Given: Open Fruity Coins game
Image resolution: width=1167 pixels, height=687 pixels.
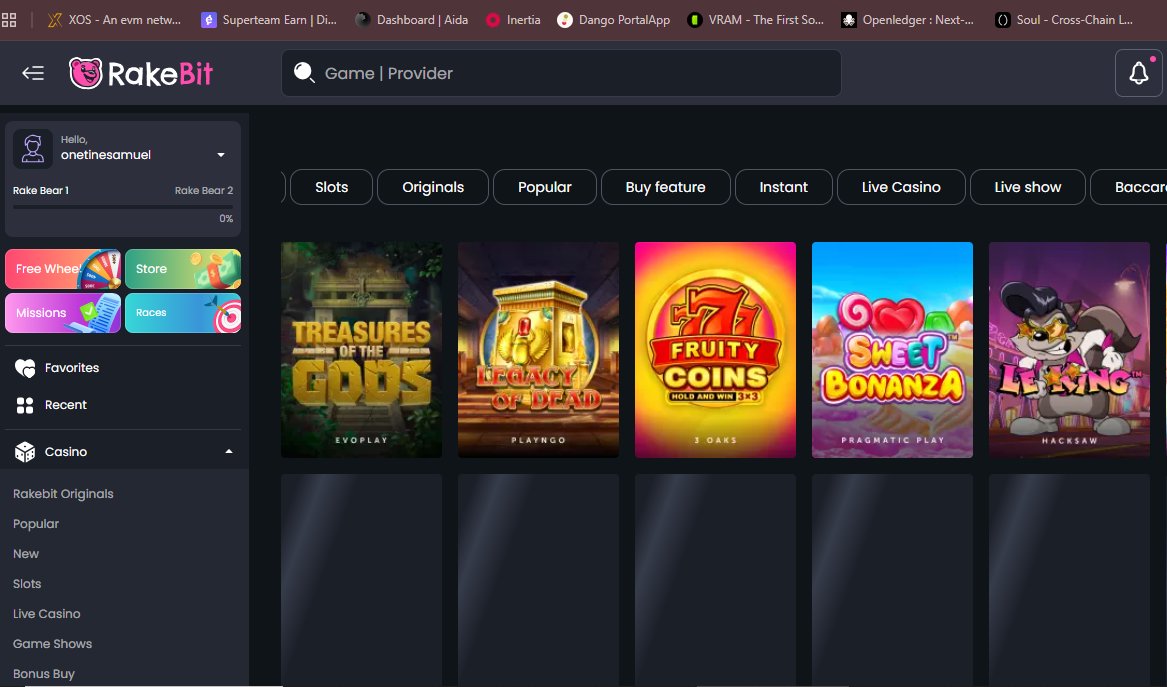Looking at the screenshot, I should point(715,350).
